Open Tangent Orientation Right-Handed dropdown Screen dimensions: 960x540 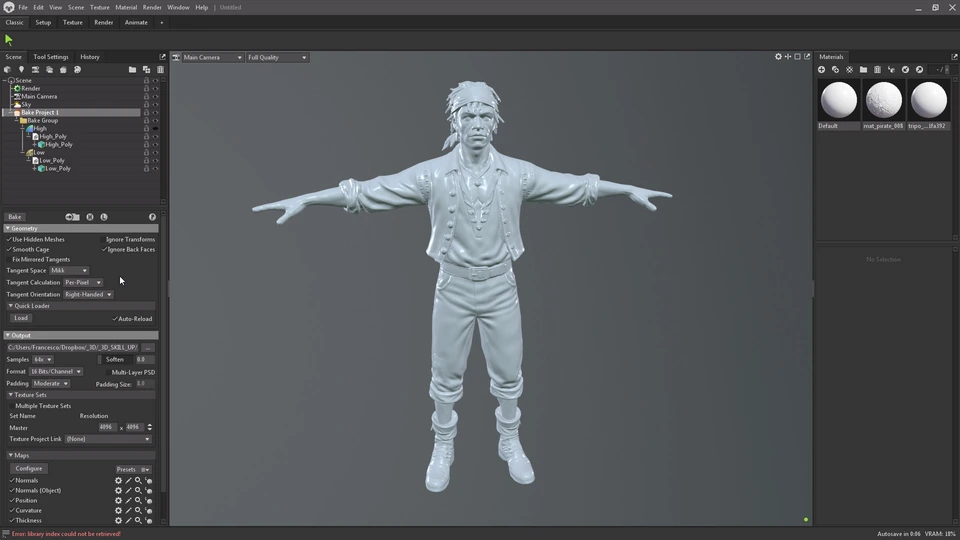(x=88, y=294)
